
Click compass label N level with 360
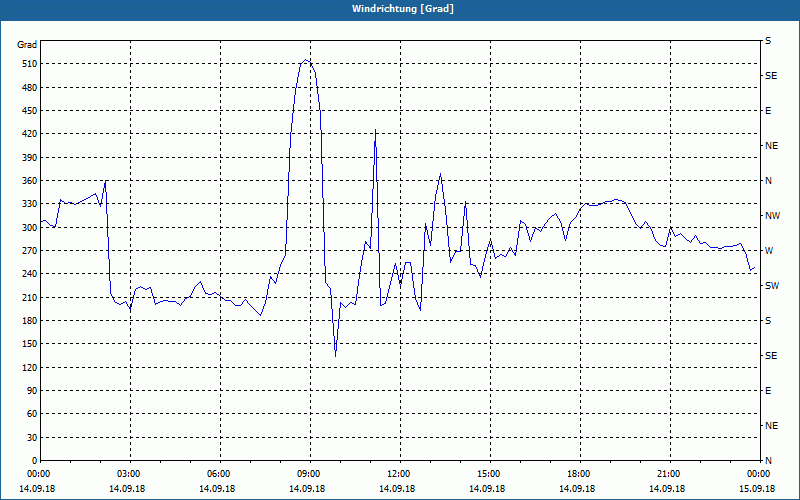point(768,181)
